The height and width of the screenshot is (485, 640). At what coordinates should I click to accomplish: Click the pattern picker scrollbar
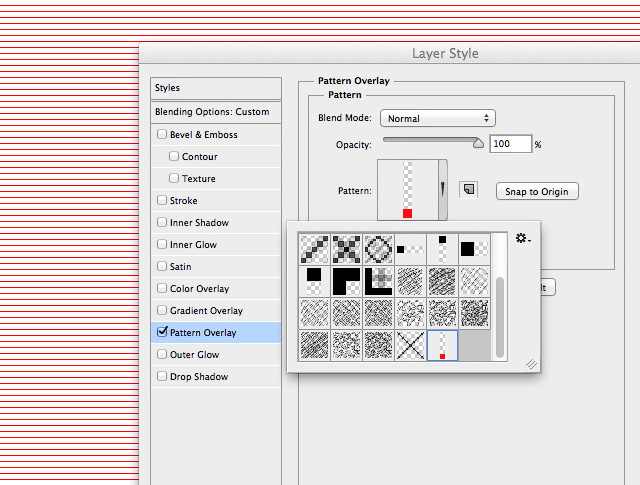[x=500, y=317]
